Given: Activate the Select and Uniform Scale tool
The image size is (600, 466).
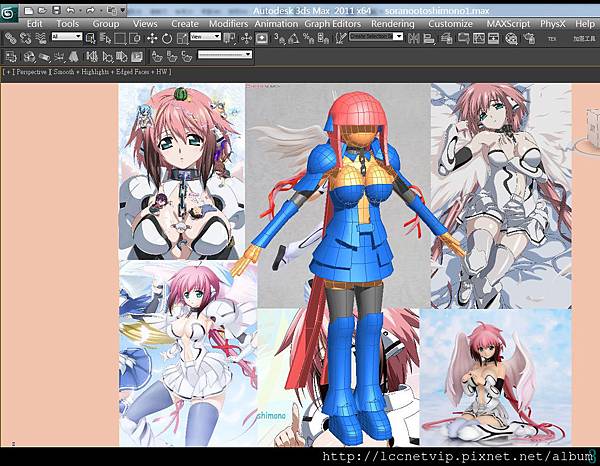Looking at the screenshot, I should pos(182,38).
